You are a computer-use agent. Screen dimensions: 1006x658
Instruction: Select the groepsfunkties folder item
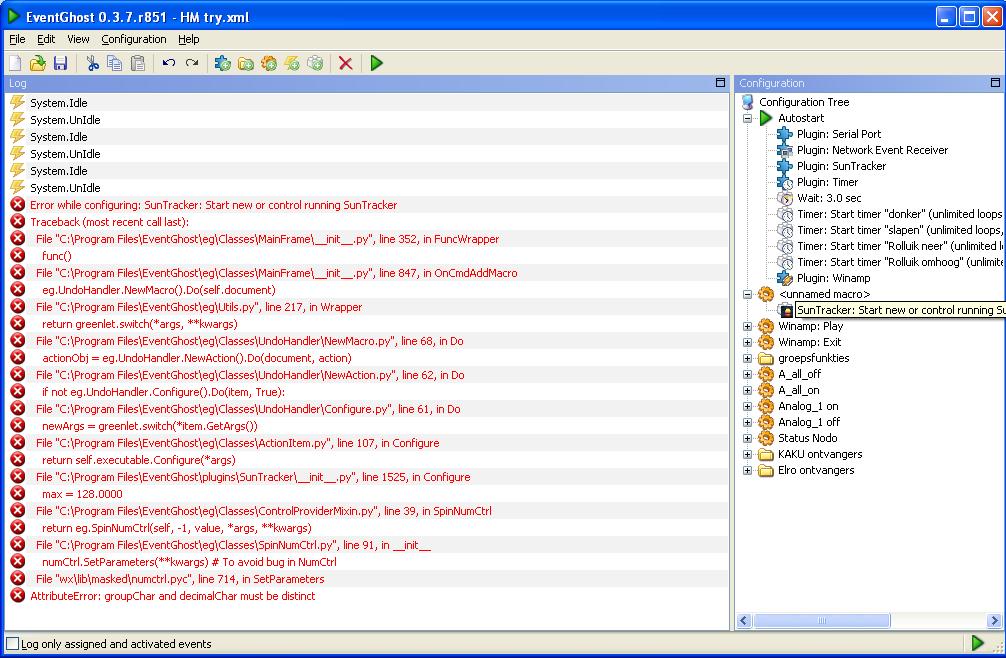814,358
